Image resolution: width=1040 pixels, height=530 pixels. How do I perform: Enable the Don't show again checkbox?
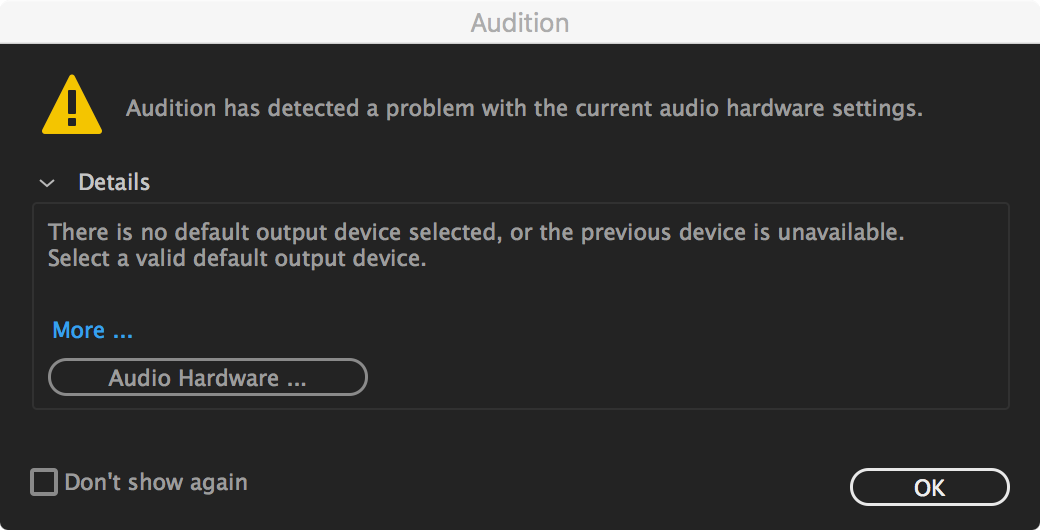click(44, 483)
